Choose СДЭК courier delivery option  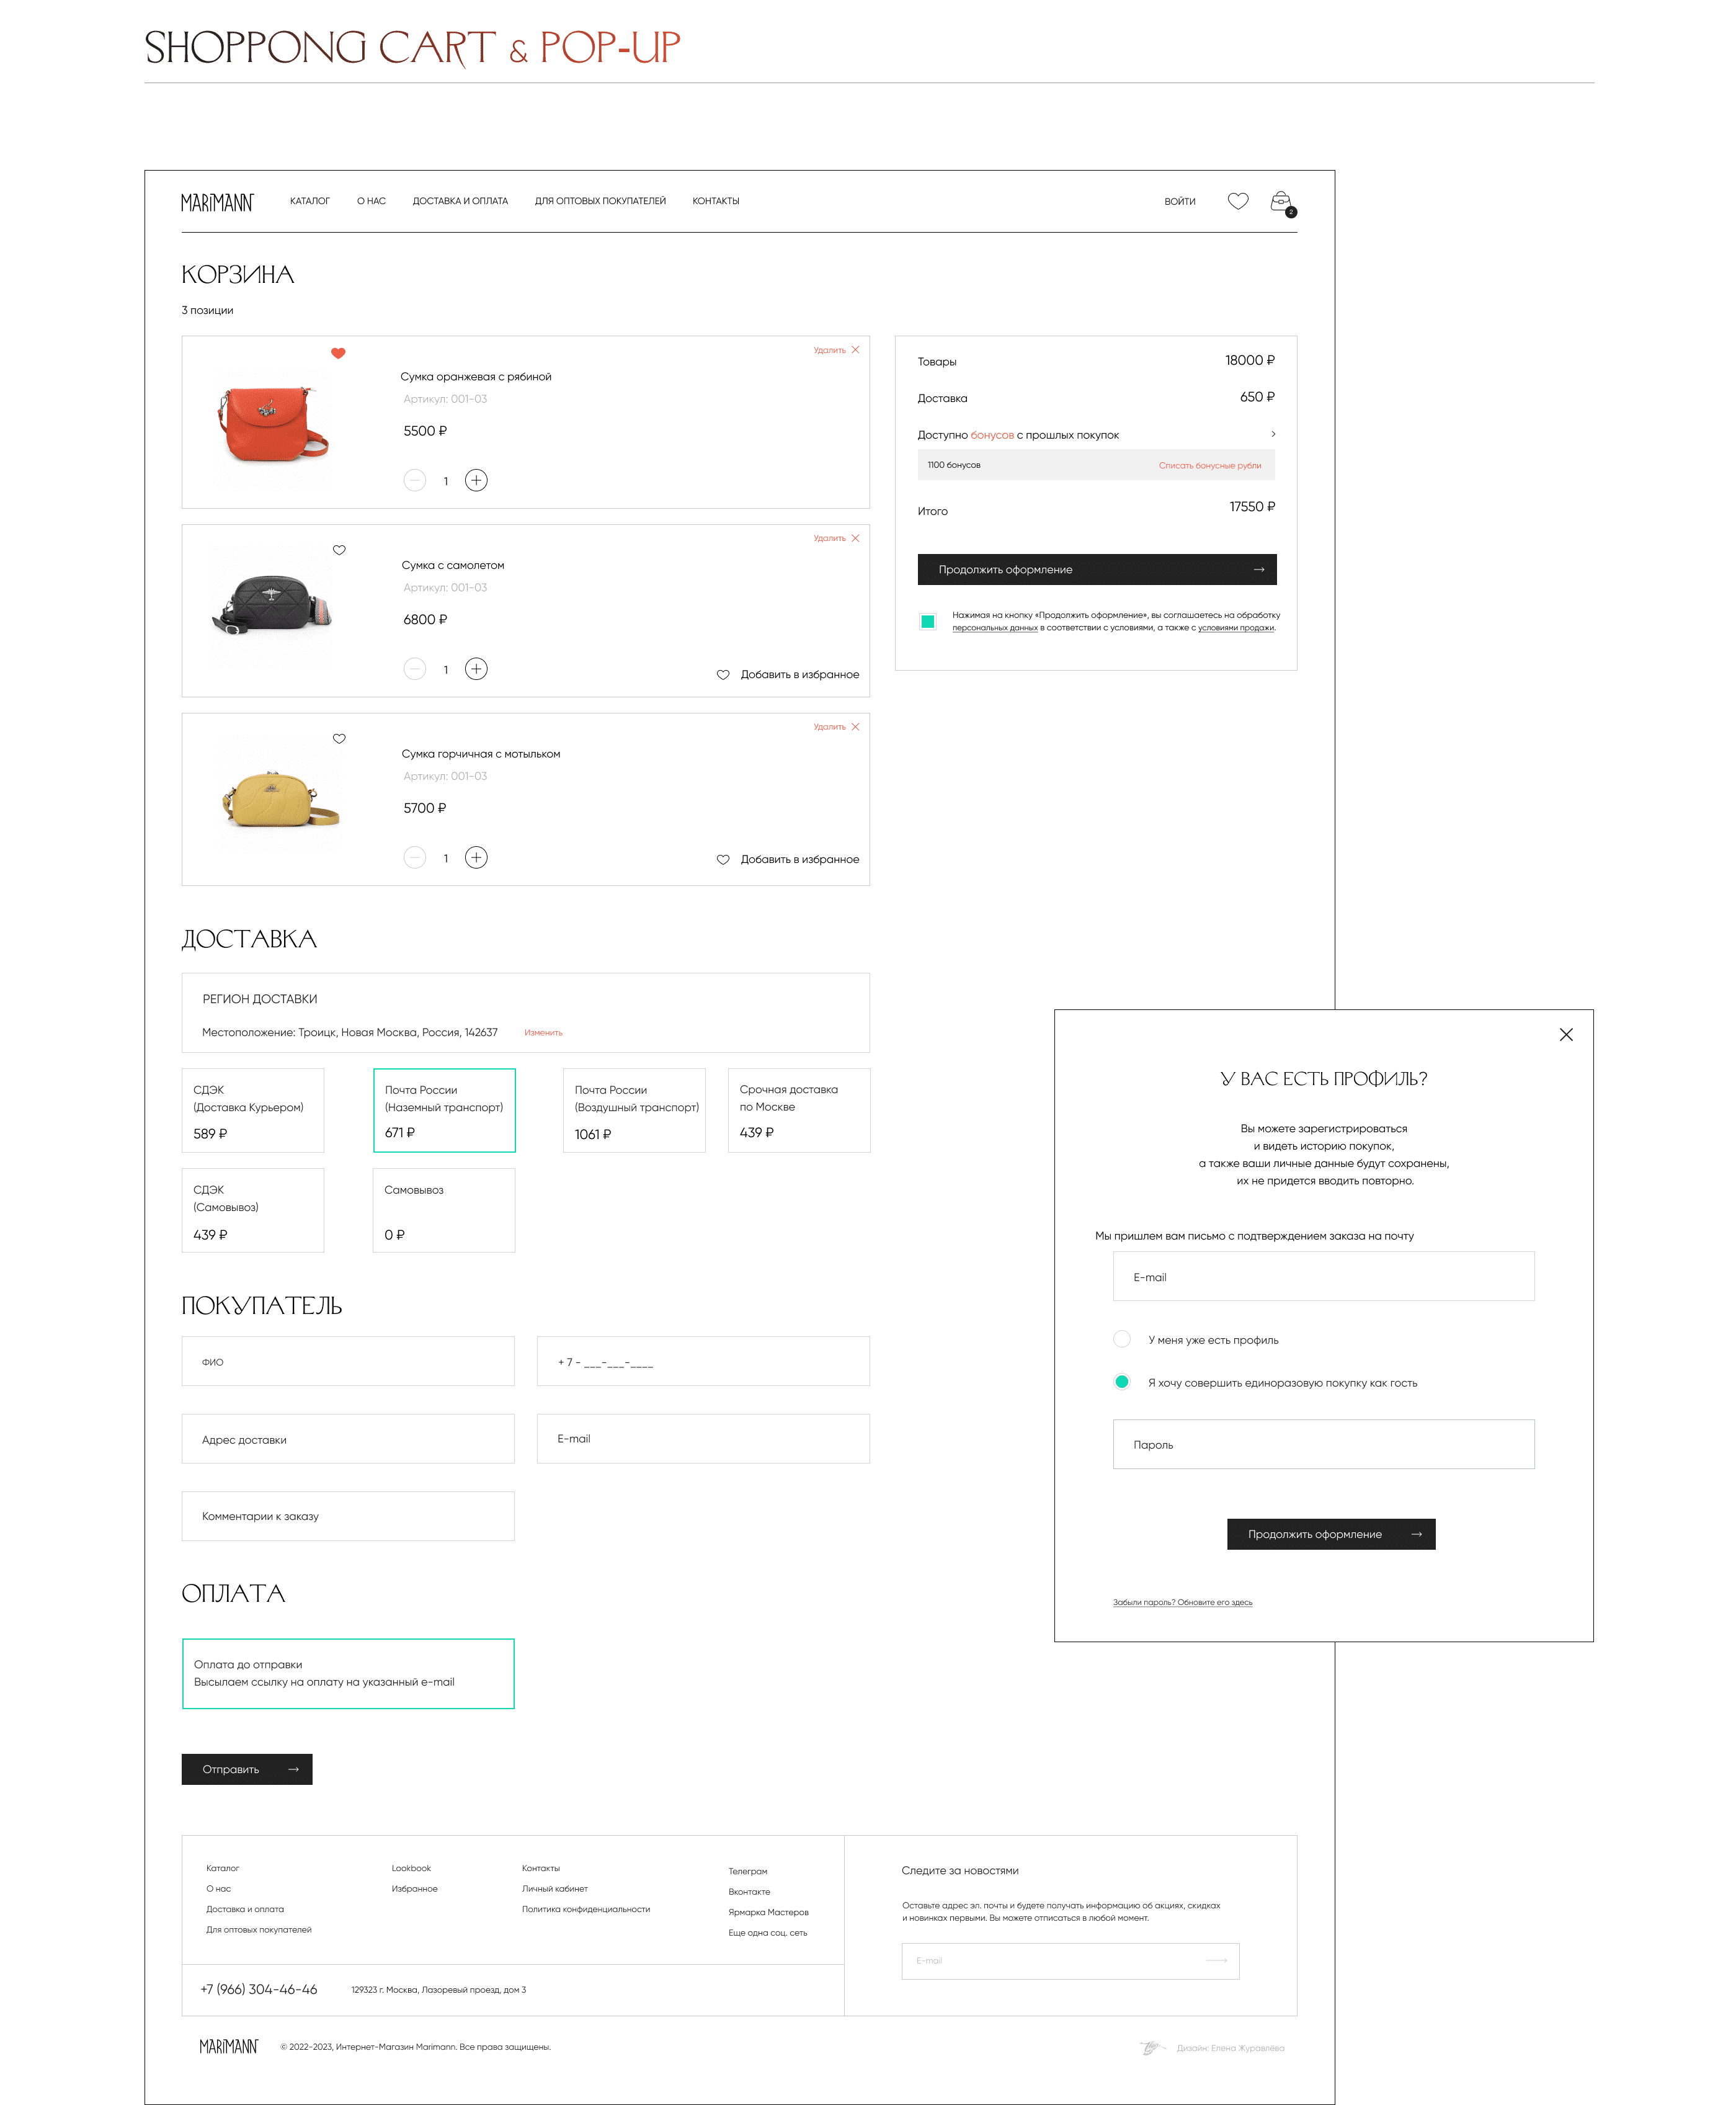pos(252,1110)
